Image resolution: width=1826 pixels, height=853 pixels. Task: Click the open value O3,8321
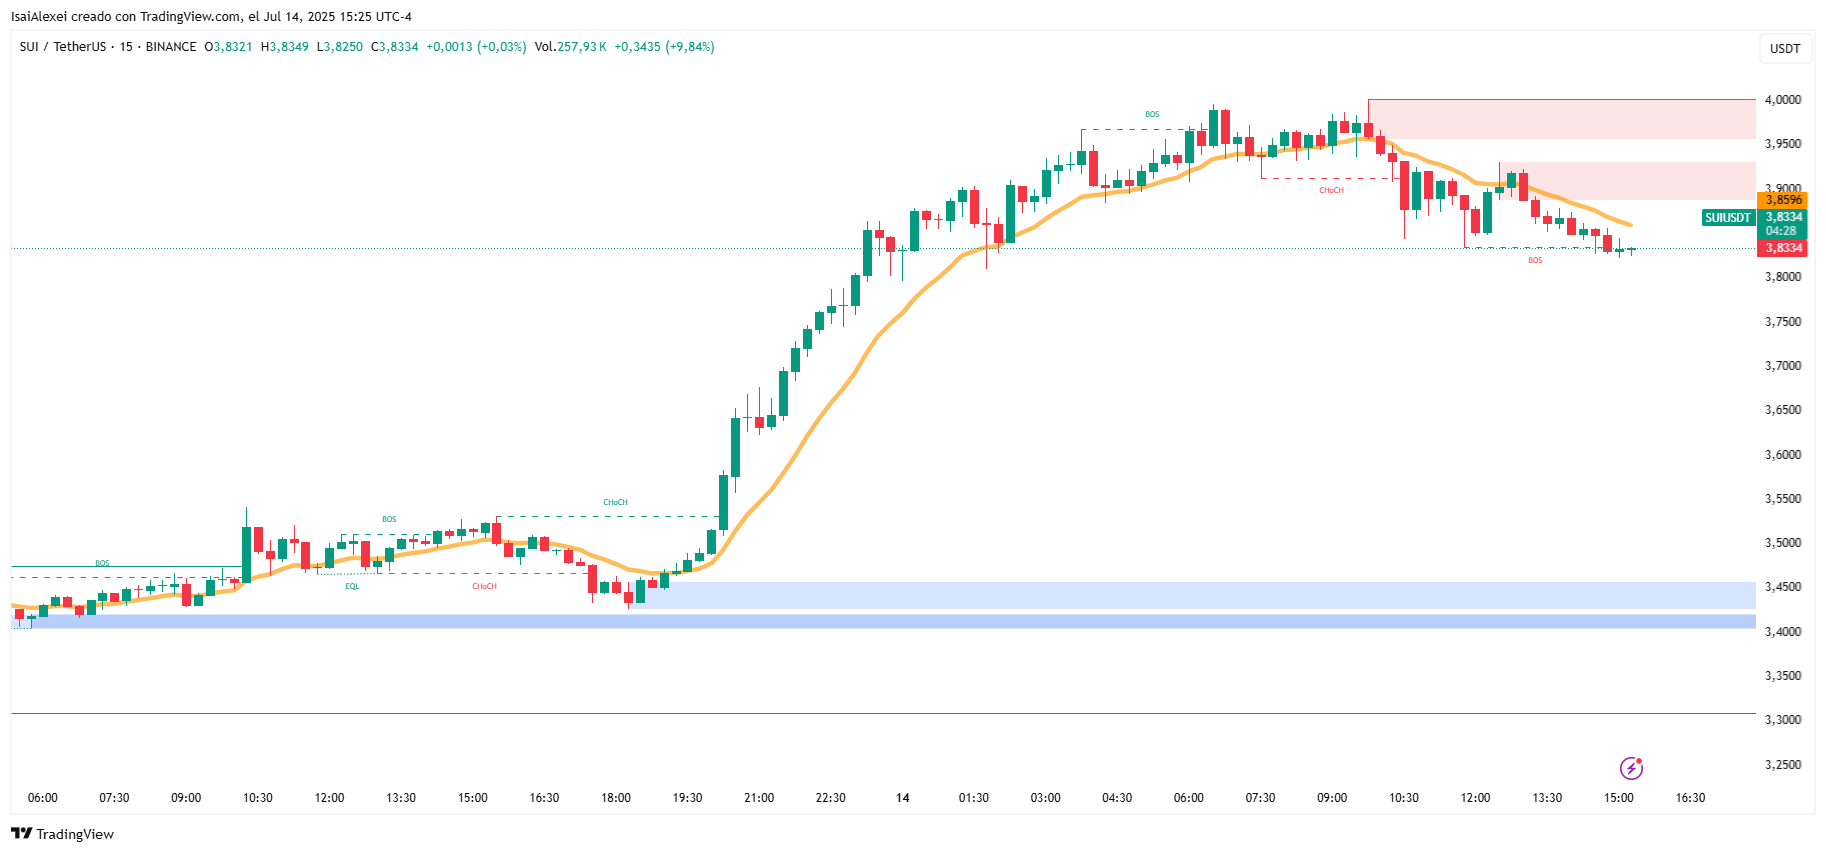pyautogui.click(x=229, y=47)
